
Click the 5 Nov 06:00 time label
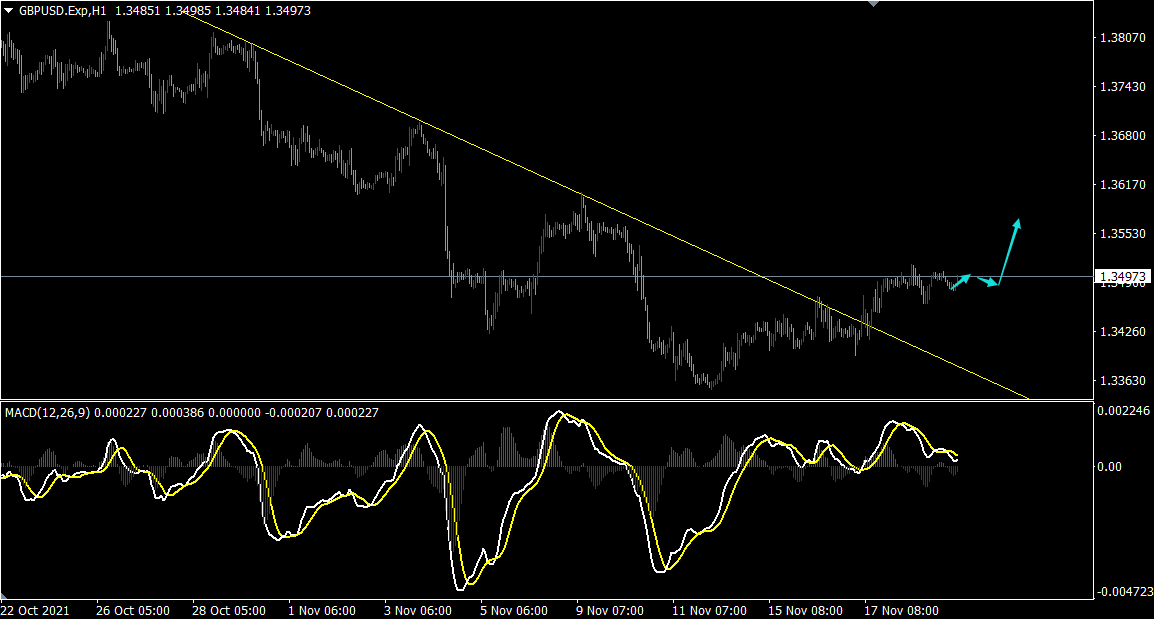pos(514,611)
